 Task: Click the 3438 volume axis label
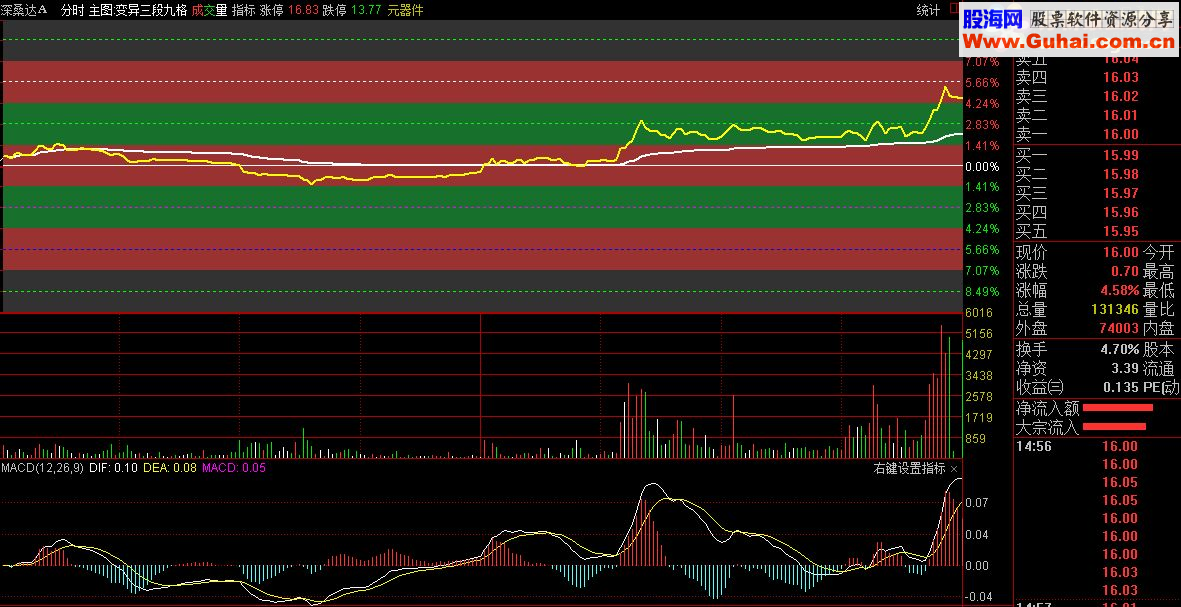[978, 375]
